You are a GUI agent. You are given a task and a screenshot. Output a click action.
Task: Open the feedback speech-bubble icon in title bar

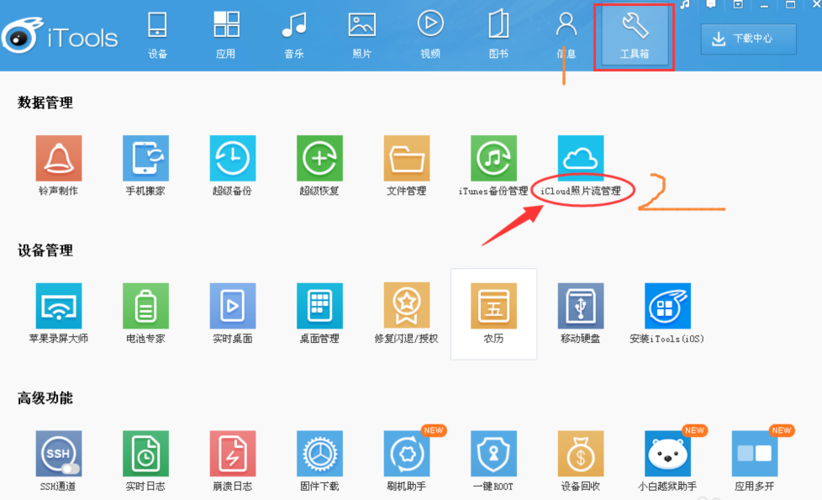coord(711,4)
